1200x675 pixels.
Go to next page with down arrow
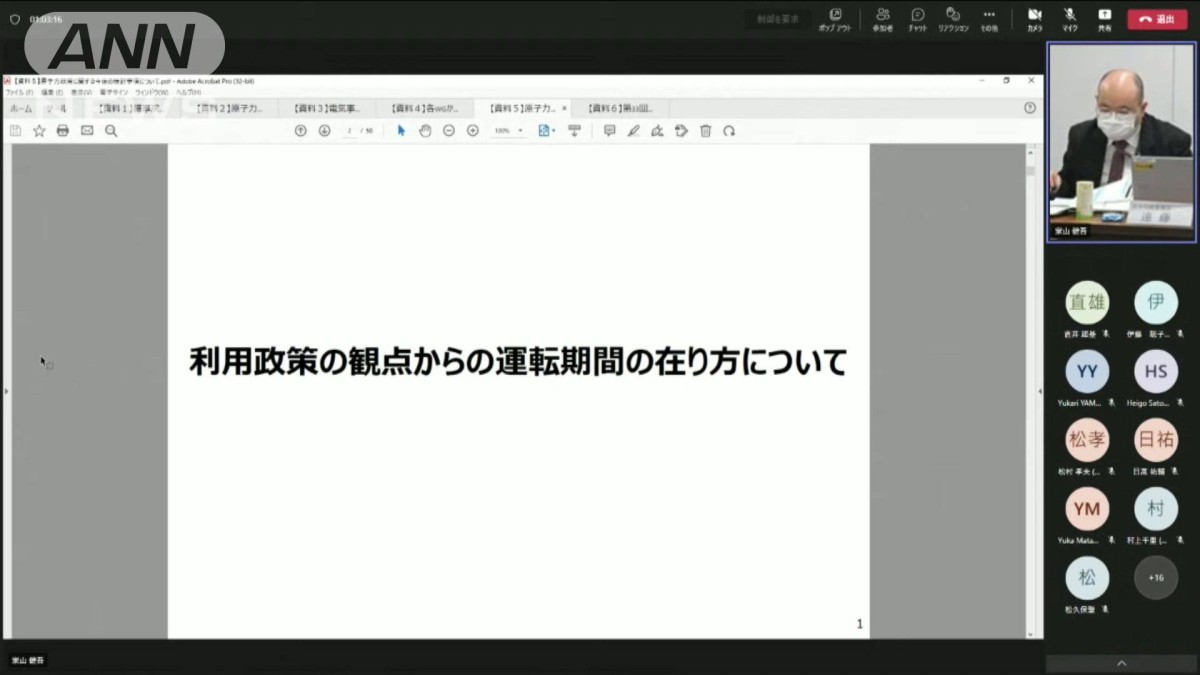pyautogui.click(x=324, y=131)
